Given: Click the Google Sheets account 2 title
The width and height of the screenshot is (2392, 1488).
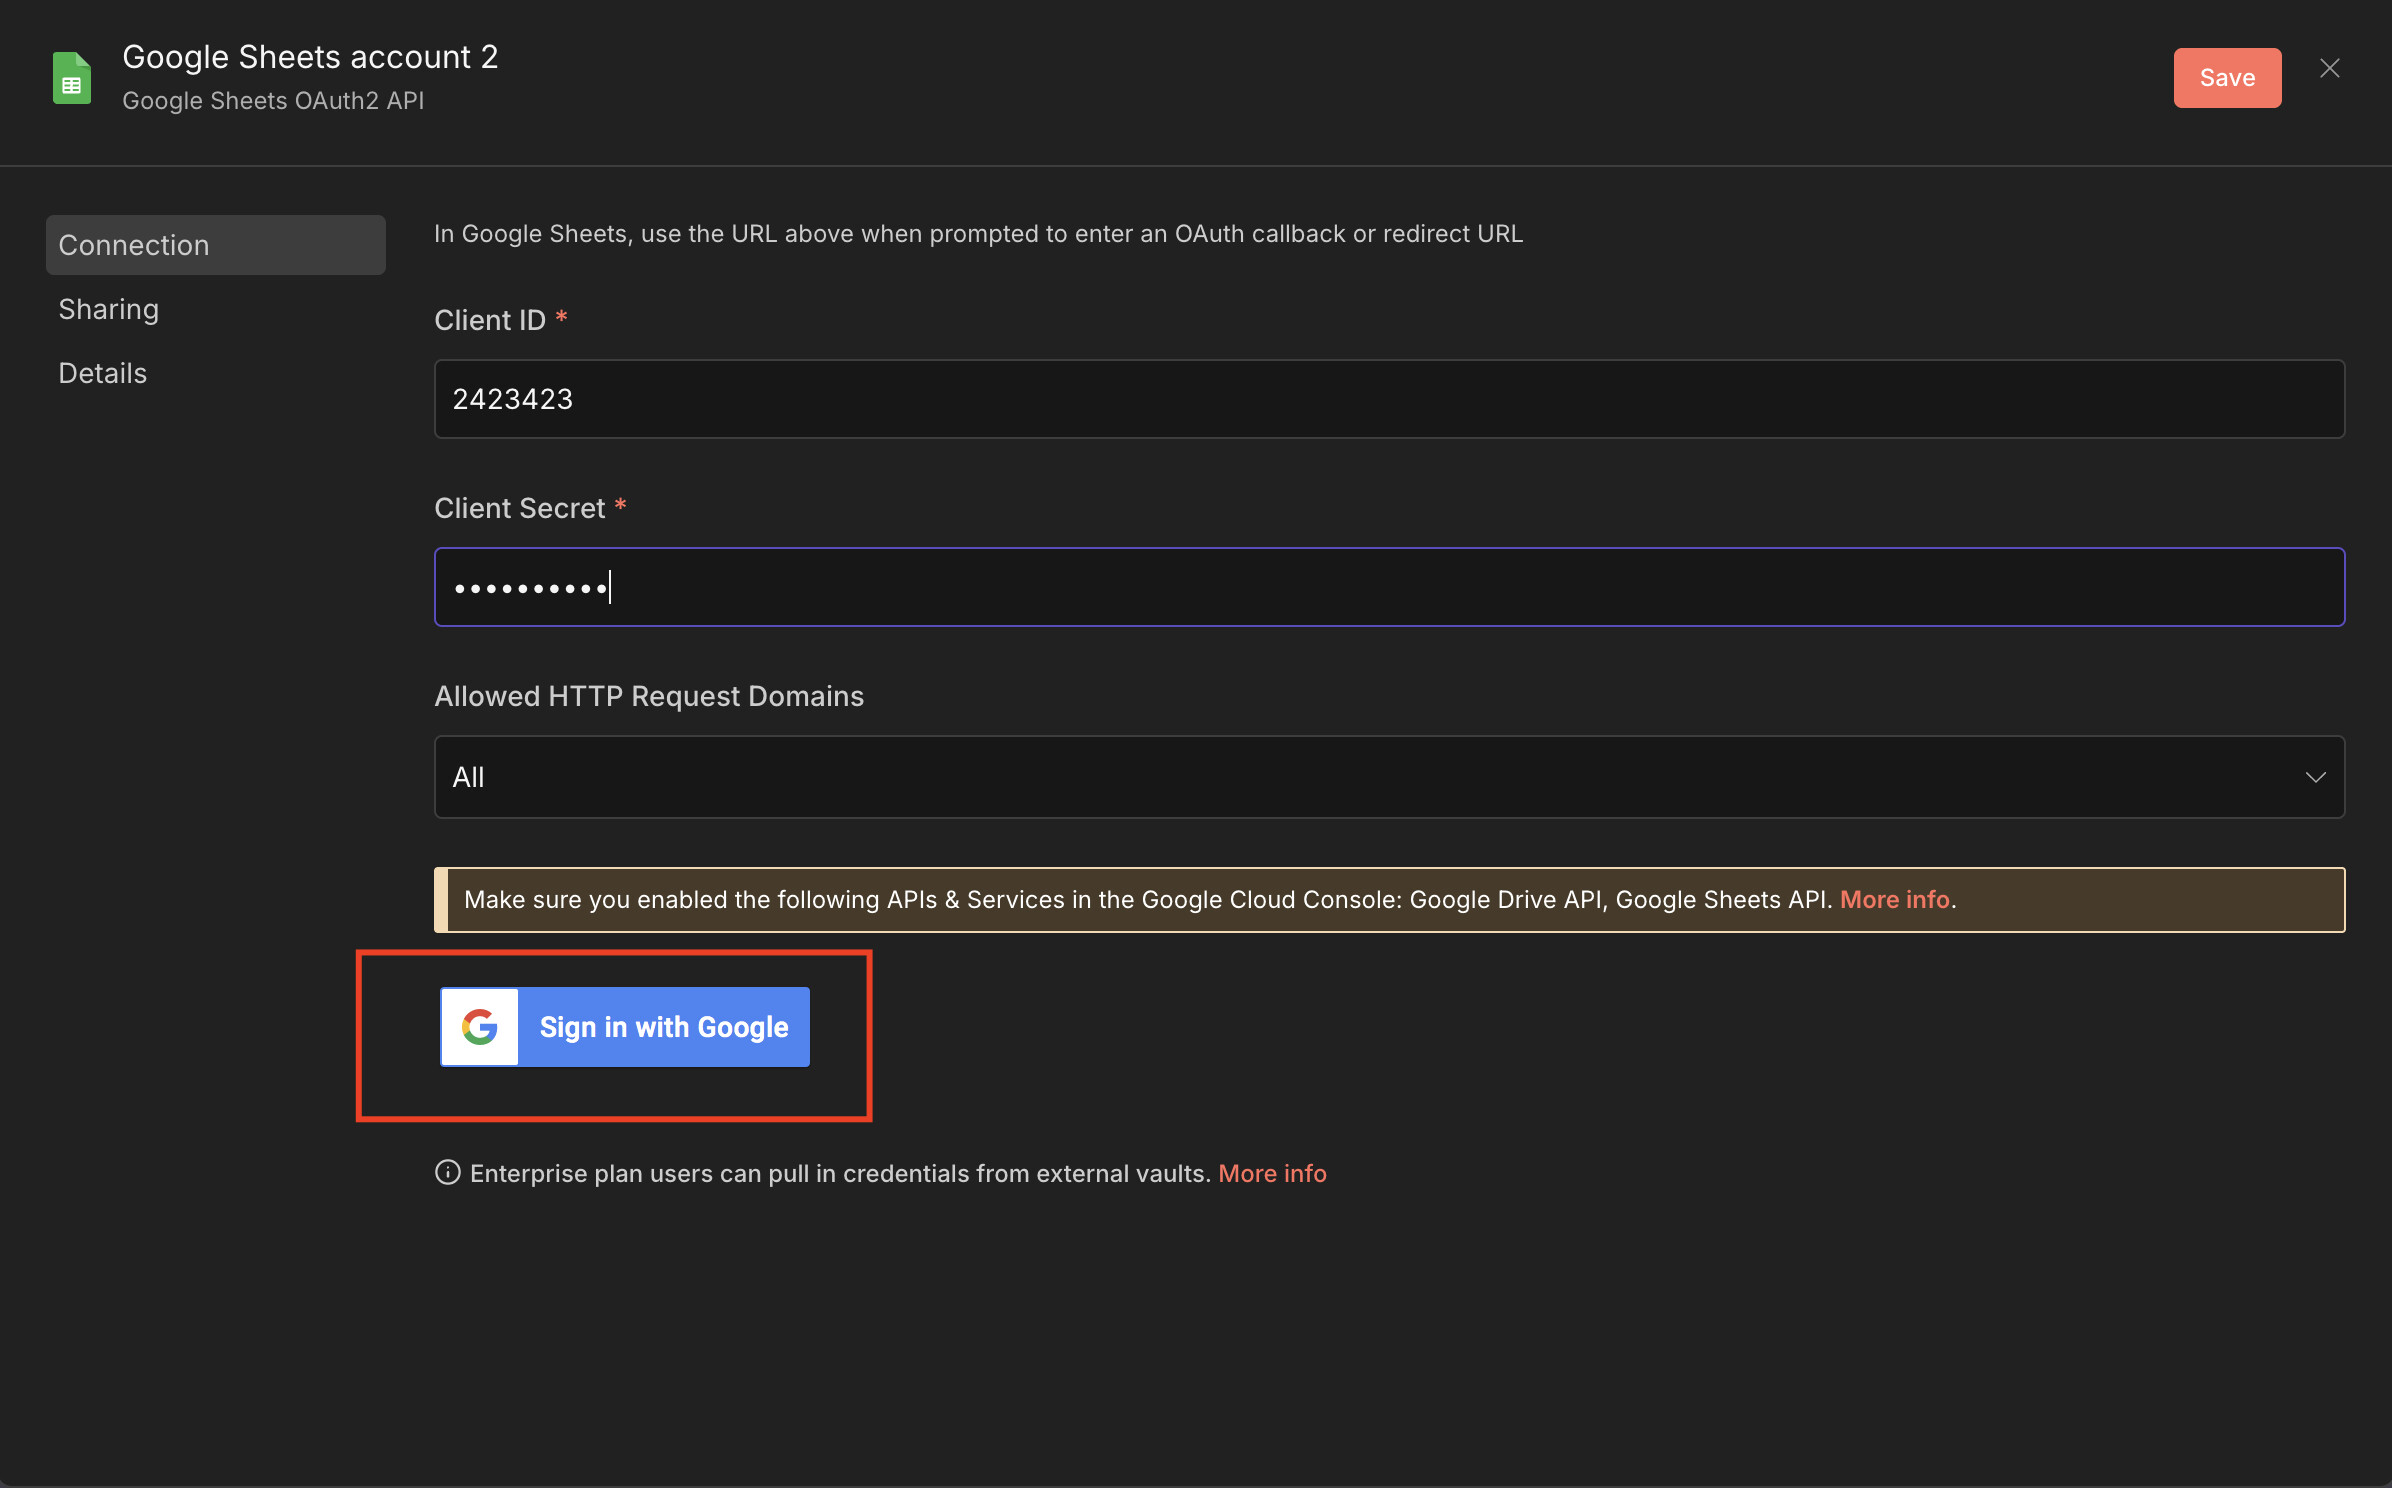Looking at the screenshot, I should (310, 57).
